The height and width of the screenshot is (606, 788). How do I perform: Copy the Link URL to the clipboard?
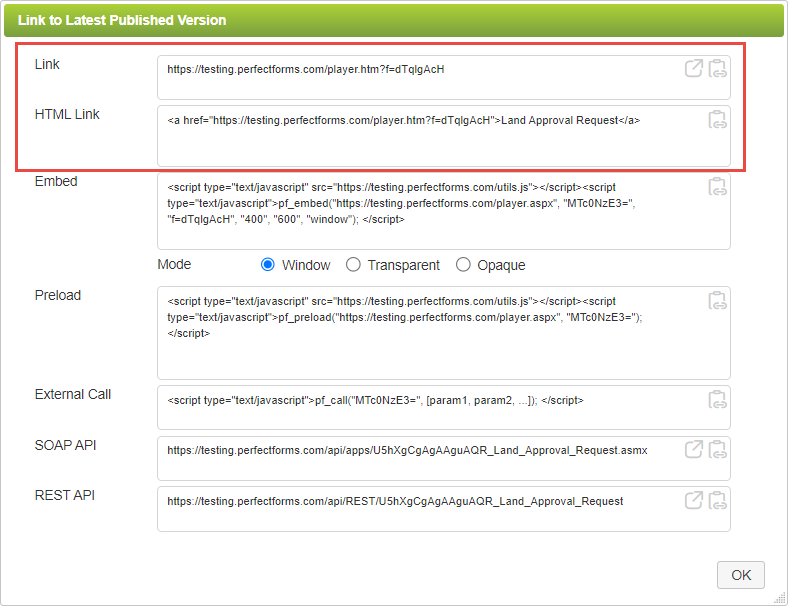coord(718,68)
